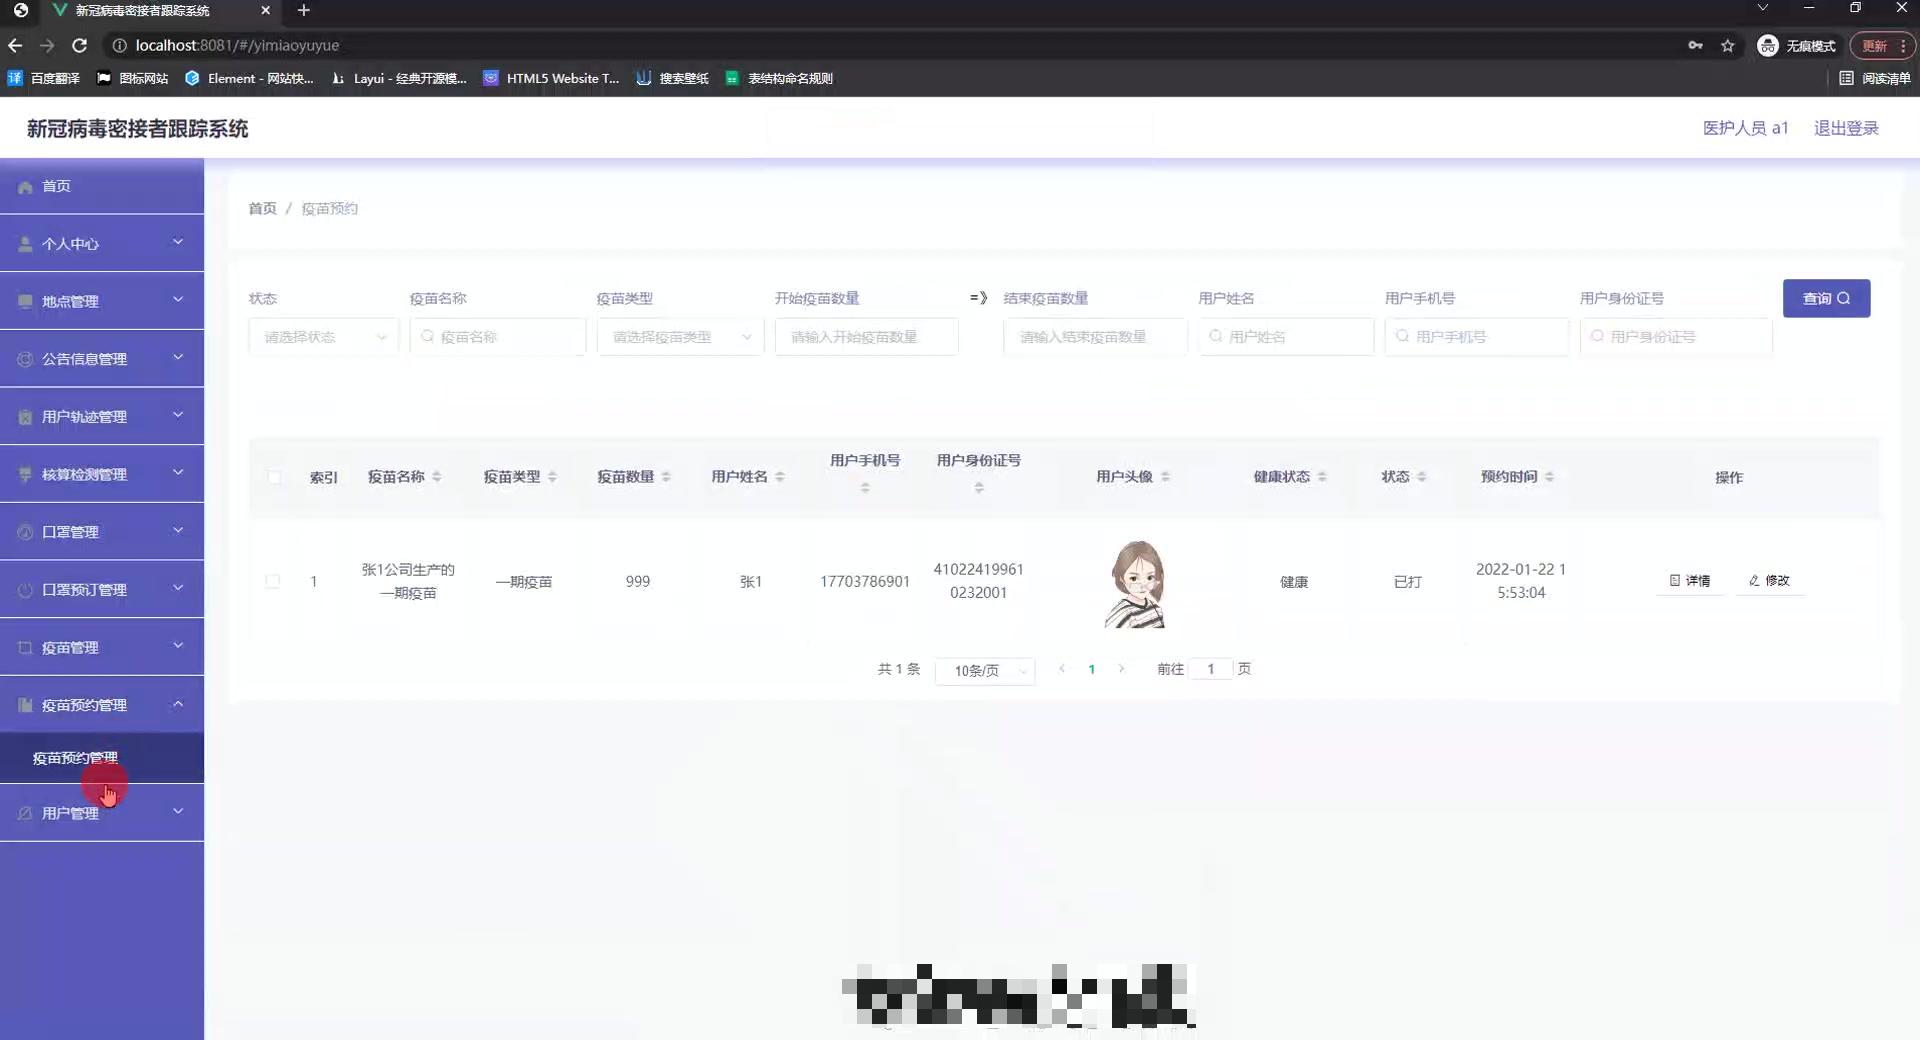This screenshot has height=1040, width=1920.
Task: Collapse the 疫苗预约管理 menu chevron
Action: tap(178, 704)
